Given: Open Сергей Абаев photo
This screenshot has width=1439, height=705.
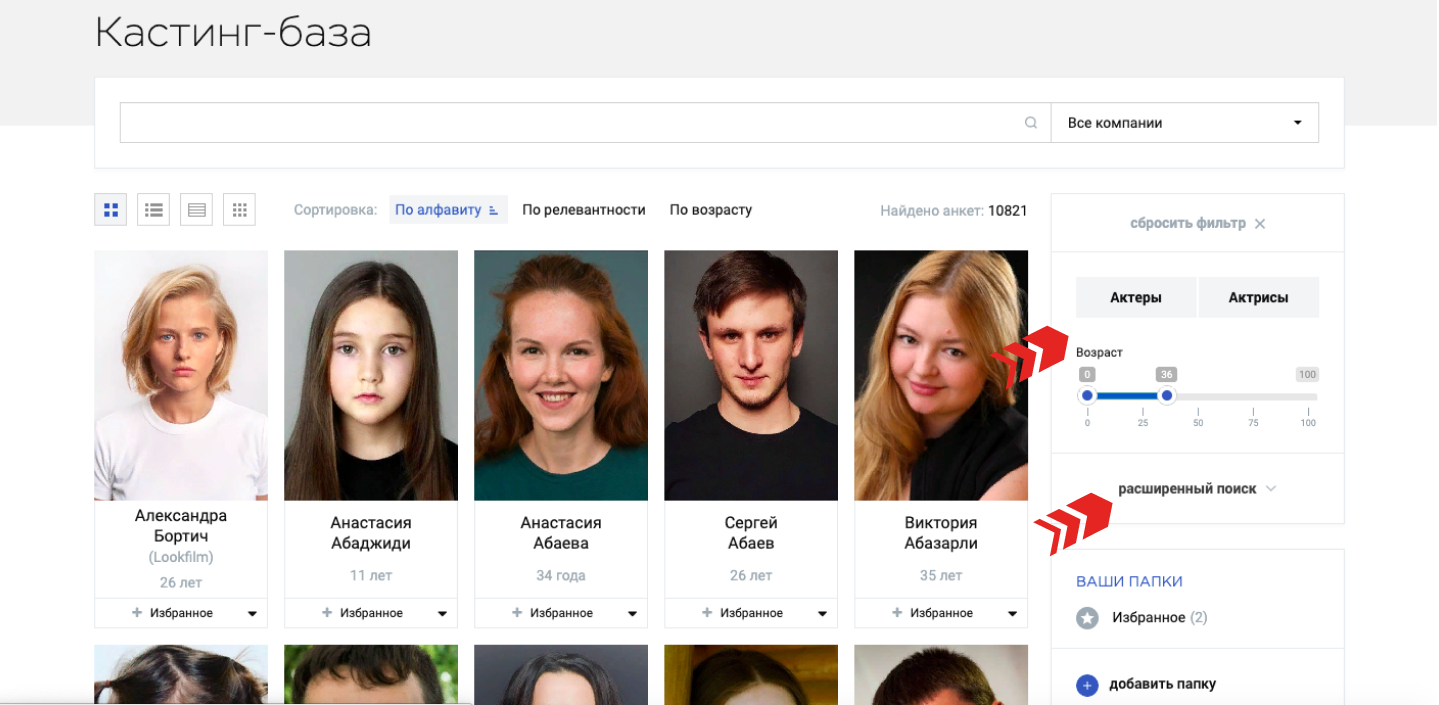Looking at the screenshot, I should click(751, 375).
